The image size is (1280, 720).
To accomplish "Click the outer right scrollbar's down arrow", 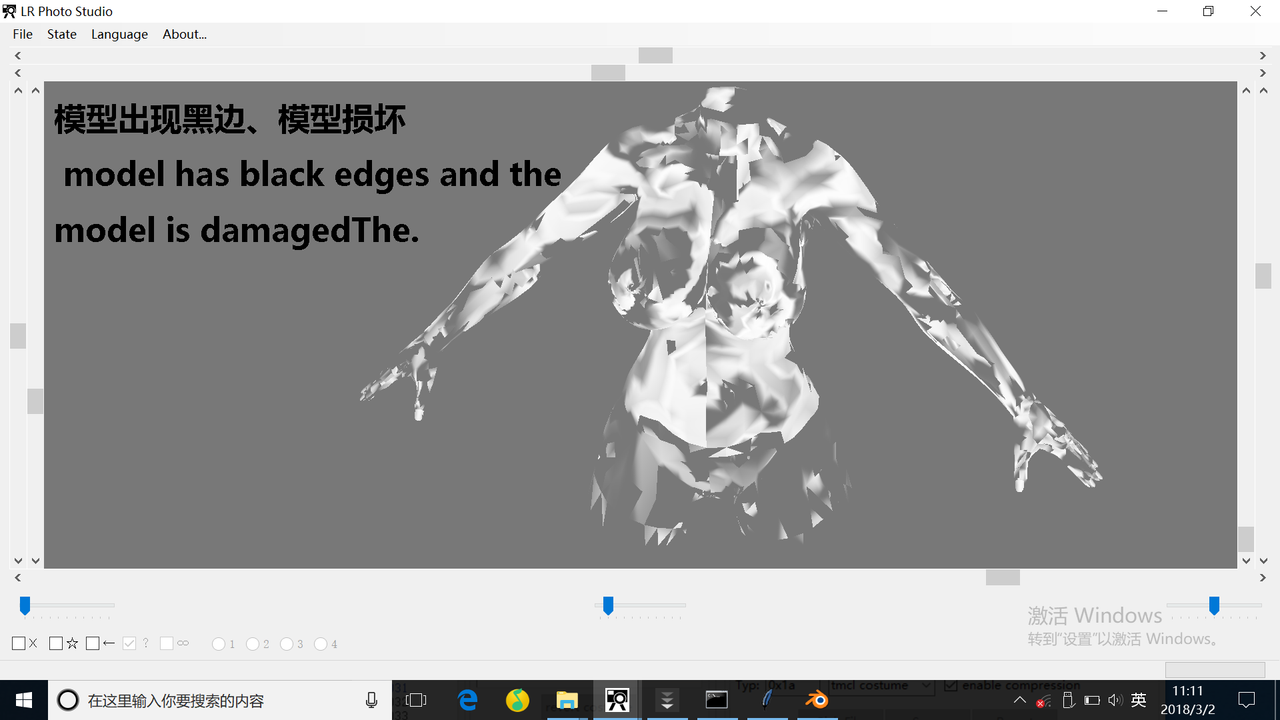I will 1263,561.
